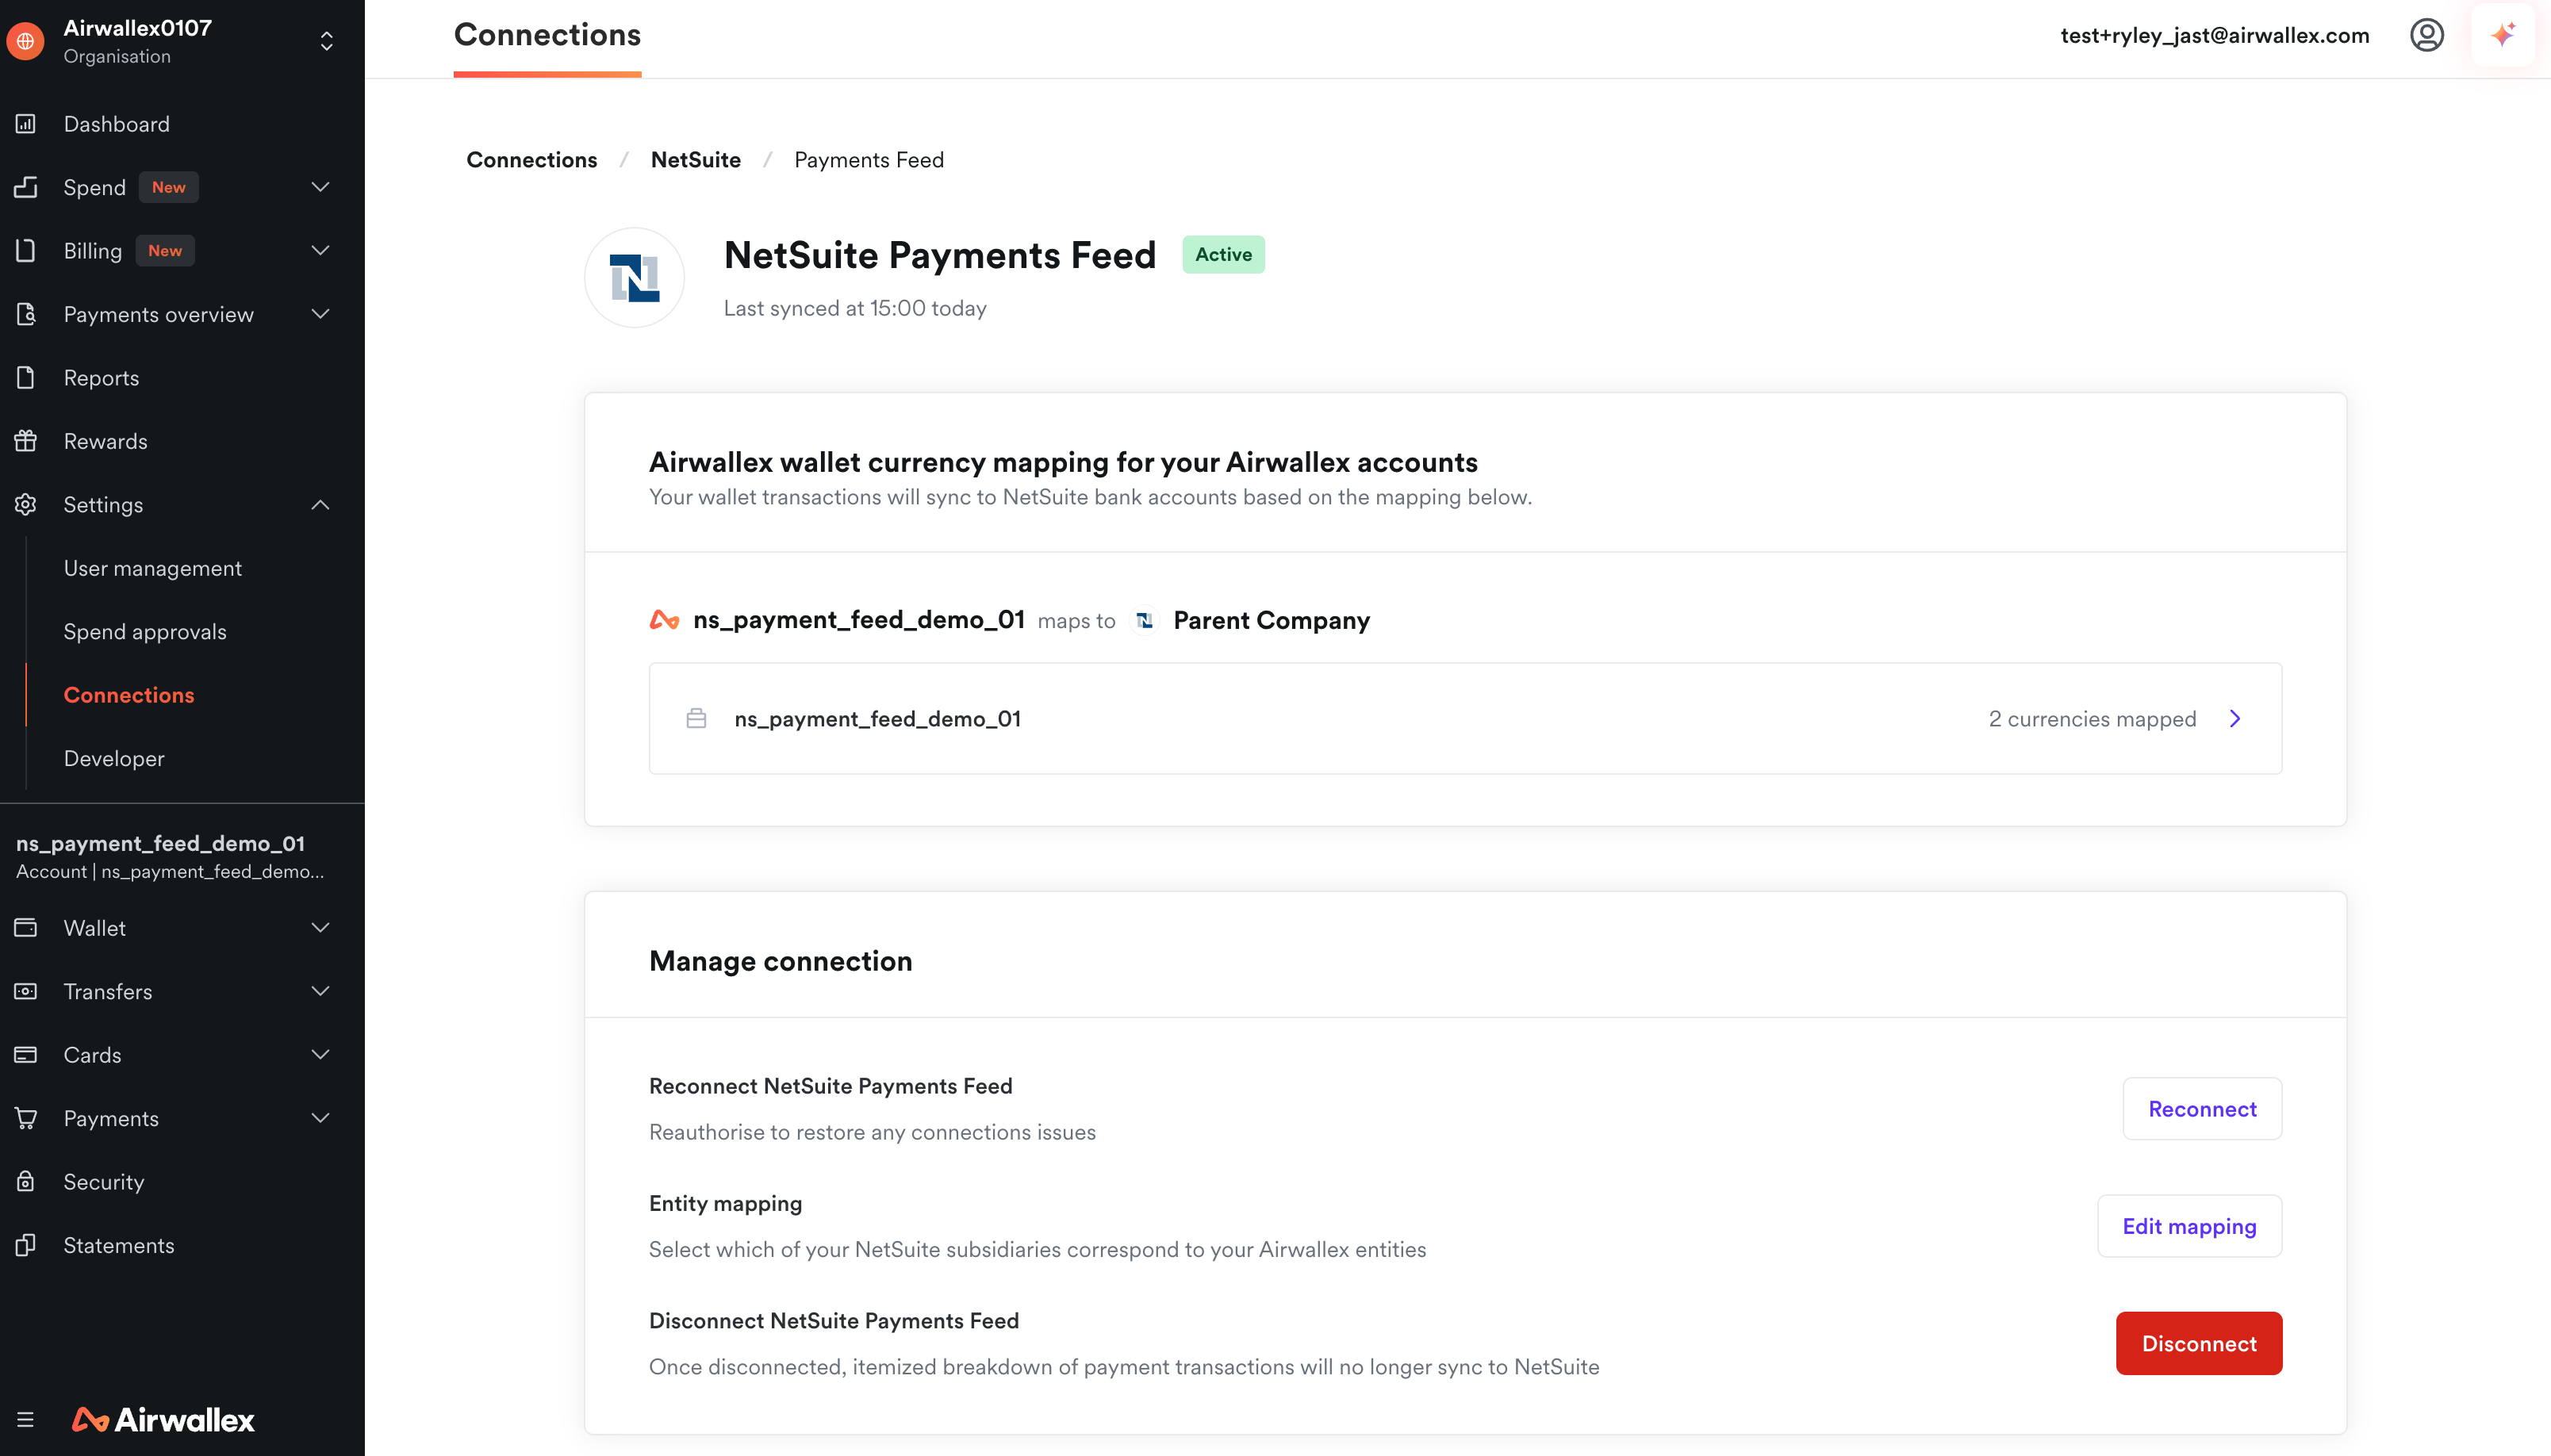The height and width of the screenshot is (1456, 2551).
Task: Click the Reports document icon
Action: tap(26, 378)
